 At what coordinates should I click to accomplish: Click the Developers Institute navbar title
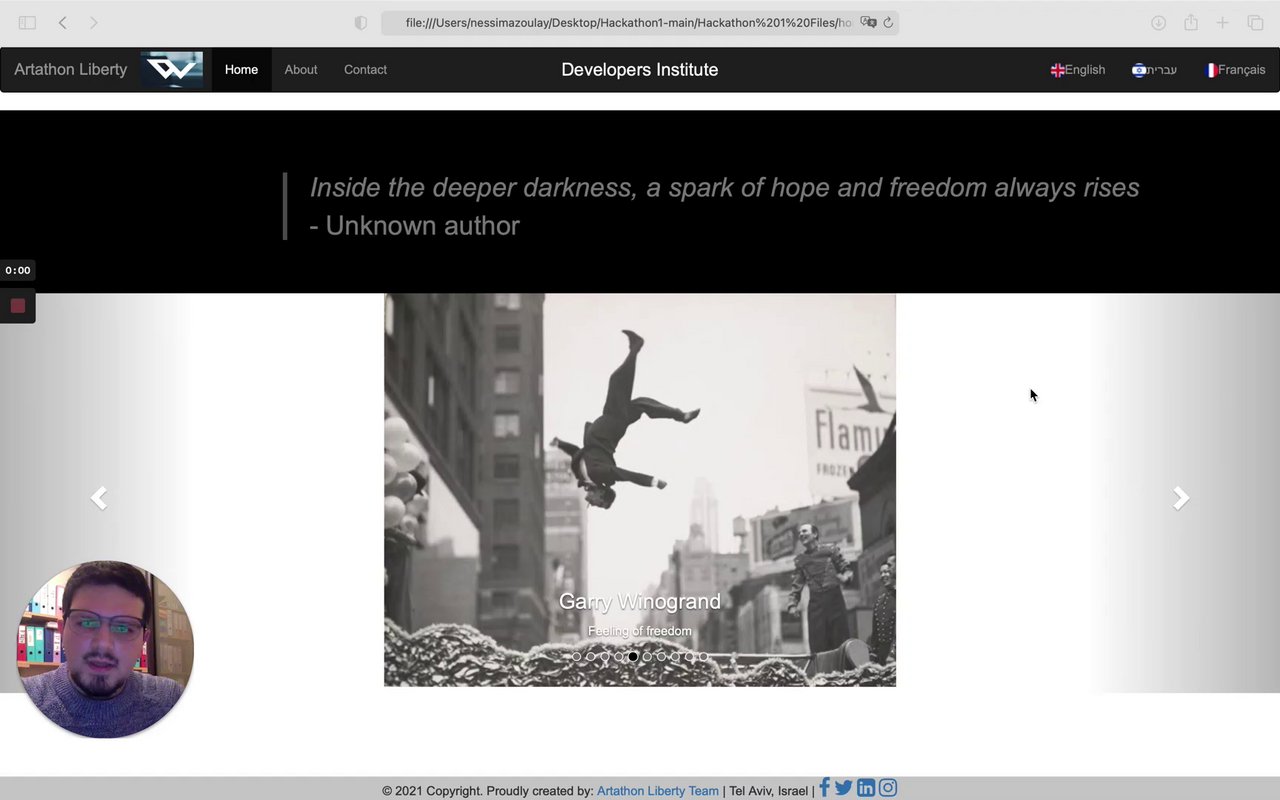640,69
